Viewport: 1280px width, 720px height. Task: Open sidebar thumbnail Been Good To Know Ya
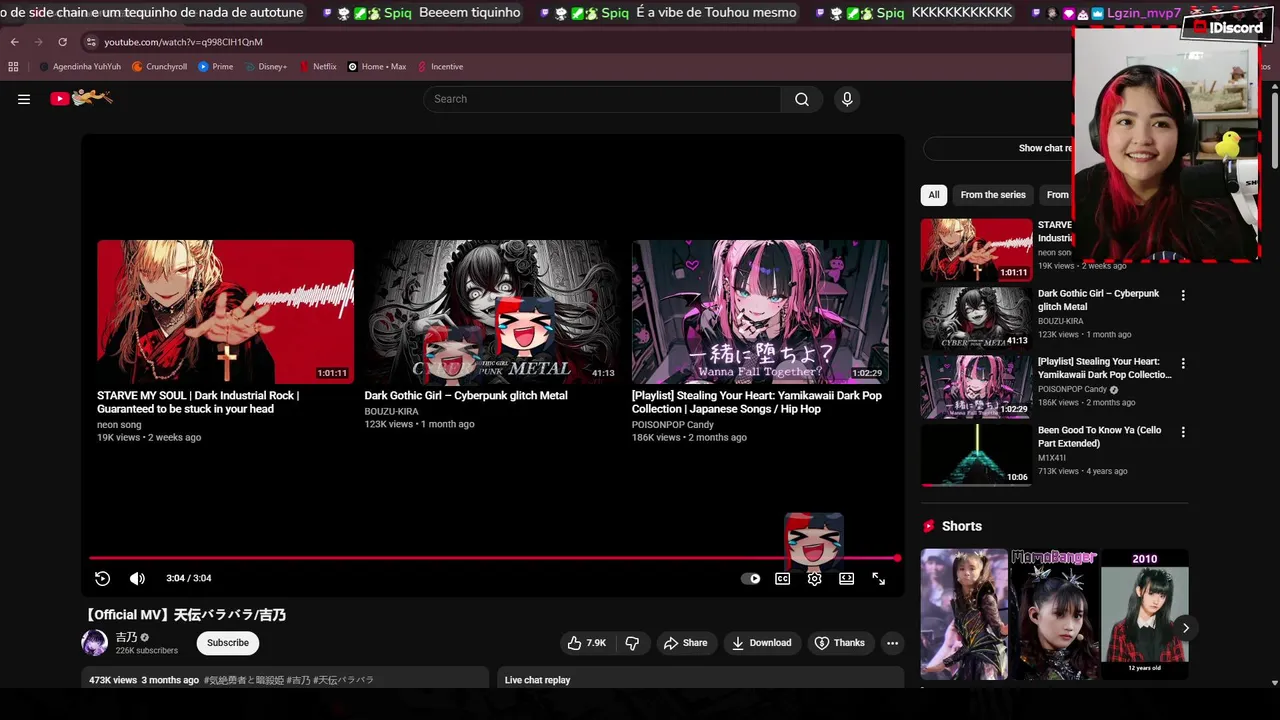click(x=976, y=455)
